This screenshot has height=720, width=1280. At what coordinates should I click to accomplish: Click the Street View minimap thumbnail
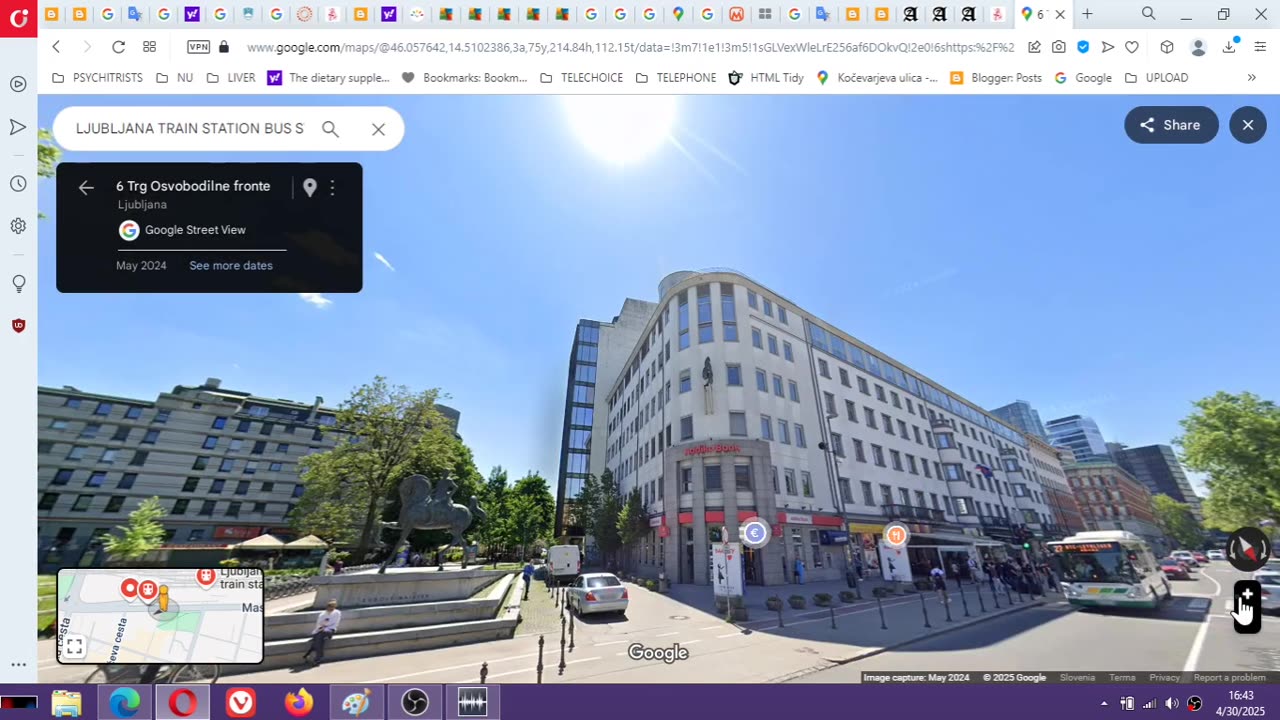(x=160, y=616)
